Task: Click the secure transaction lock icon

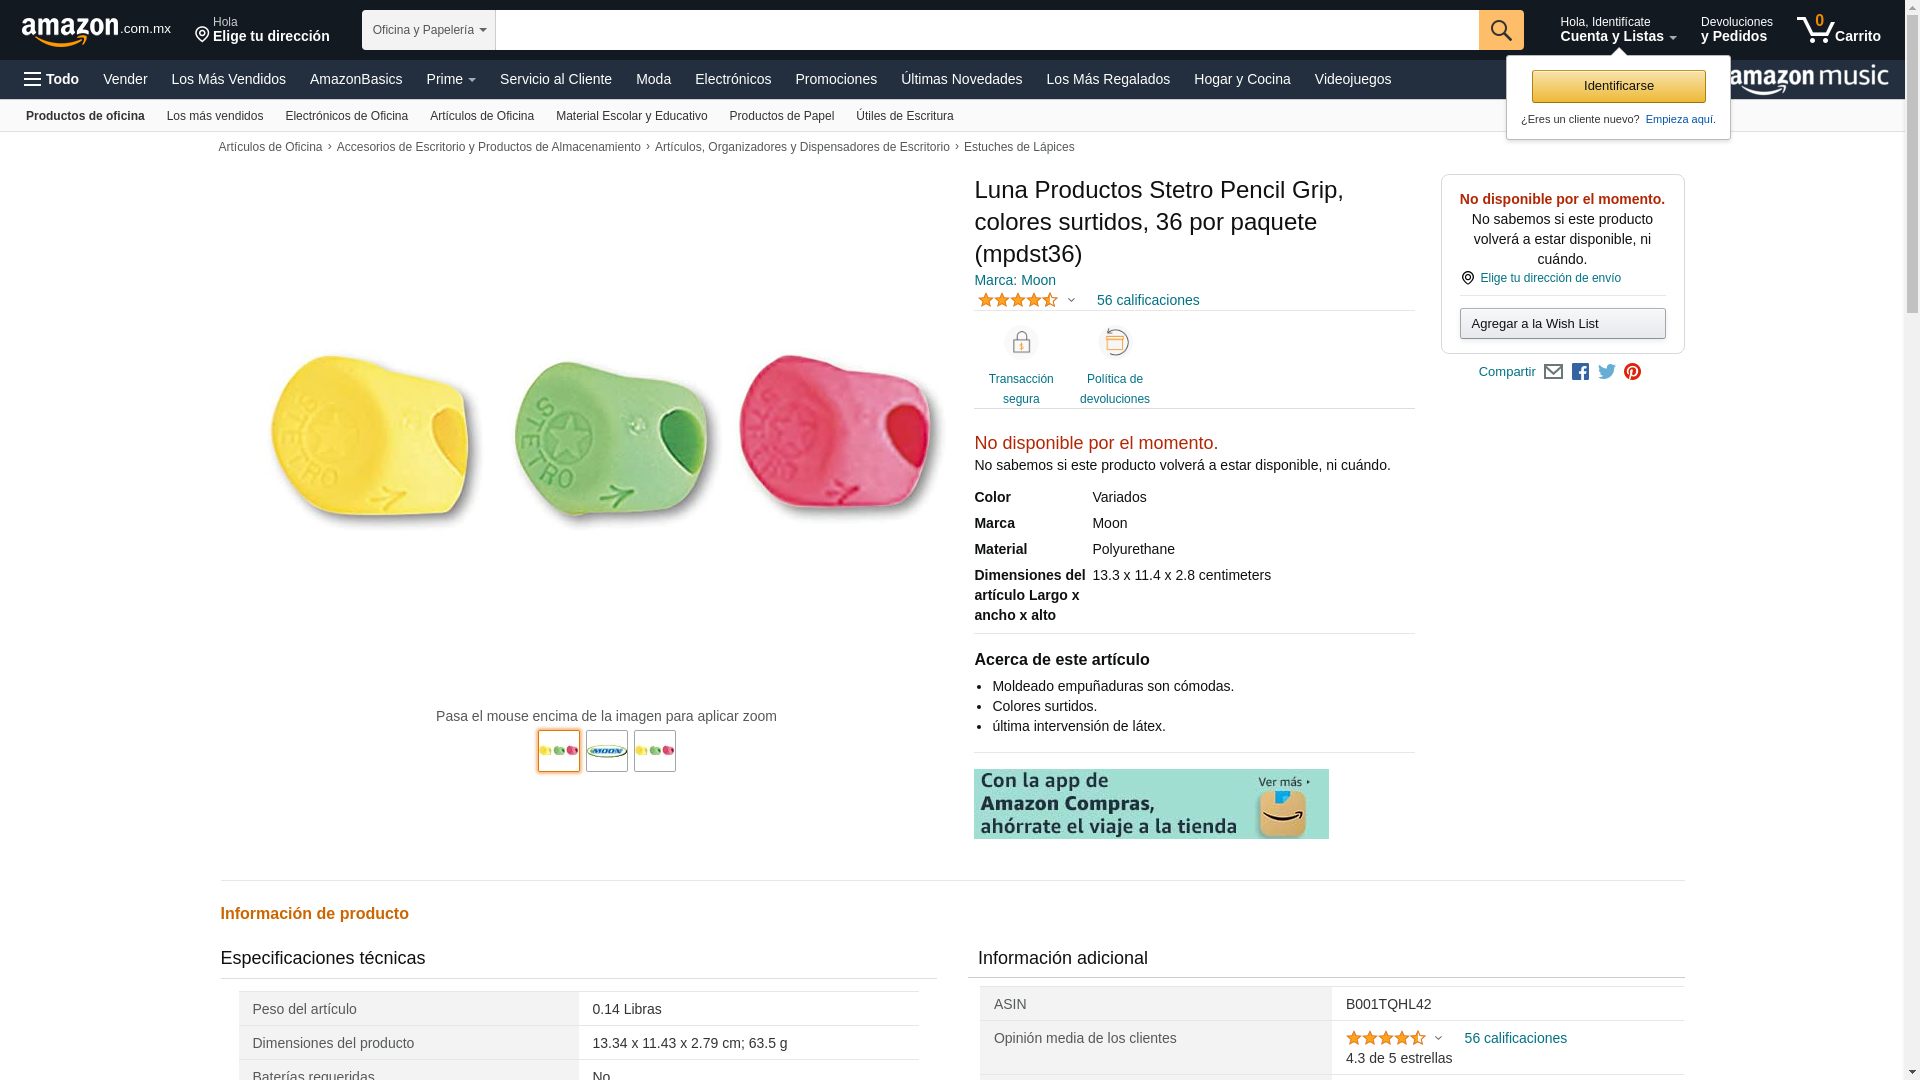Action: click(x=1021, y=343)
